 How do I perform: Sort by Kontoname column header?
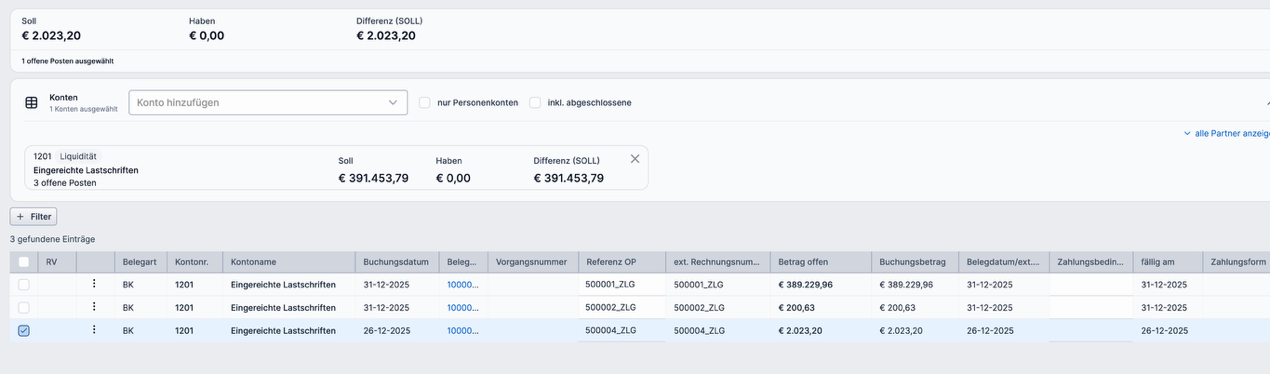point(289,262)
